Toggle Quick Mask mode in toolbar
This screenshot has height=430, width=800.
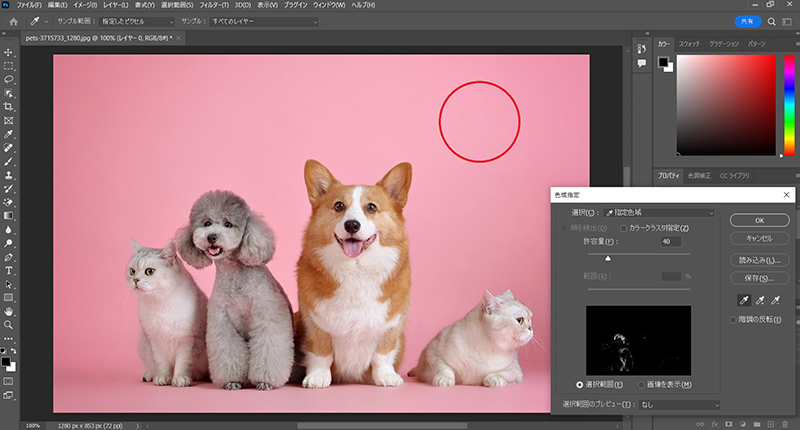click(x=9, y=382)
